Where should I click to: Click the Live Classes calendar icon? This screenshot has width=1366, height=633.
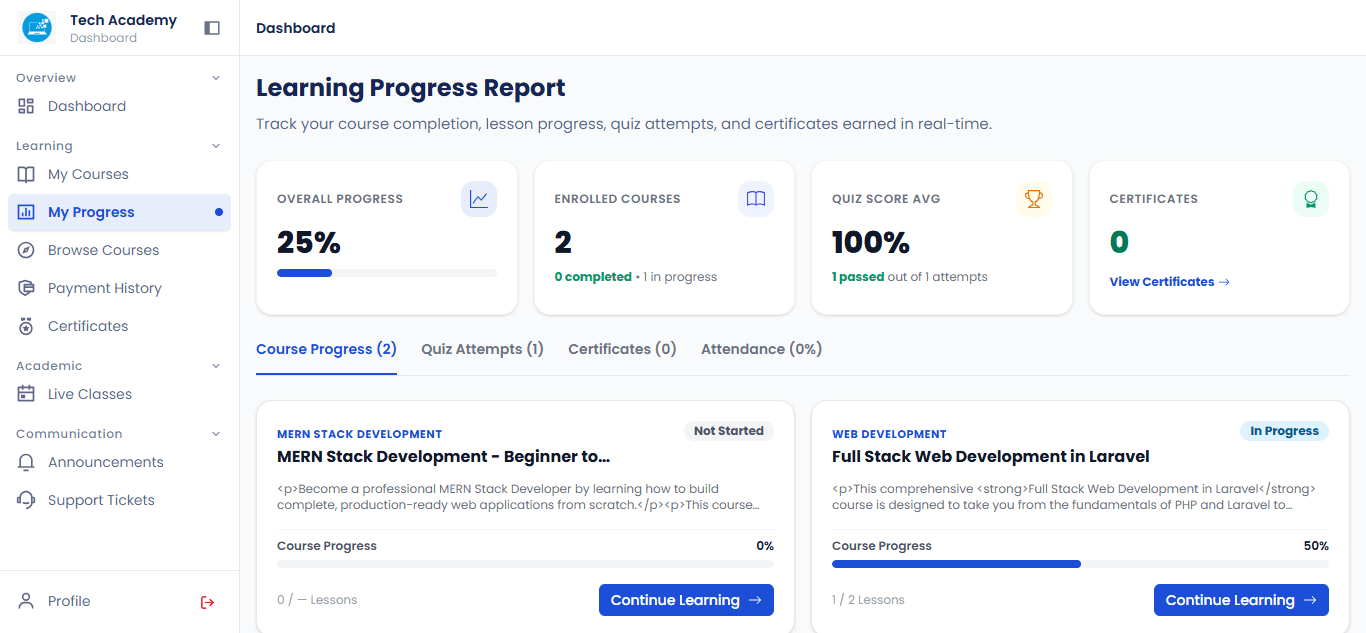click(27, 394)
